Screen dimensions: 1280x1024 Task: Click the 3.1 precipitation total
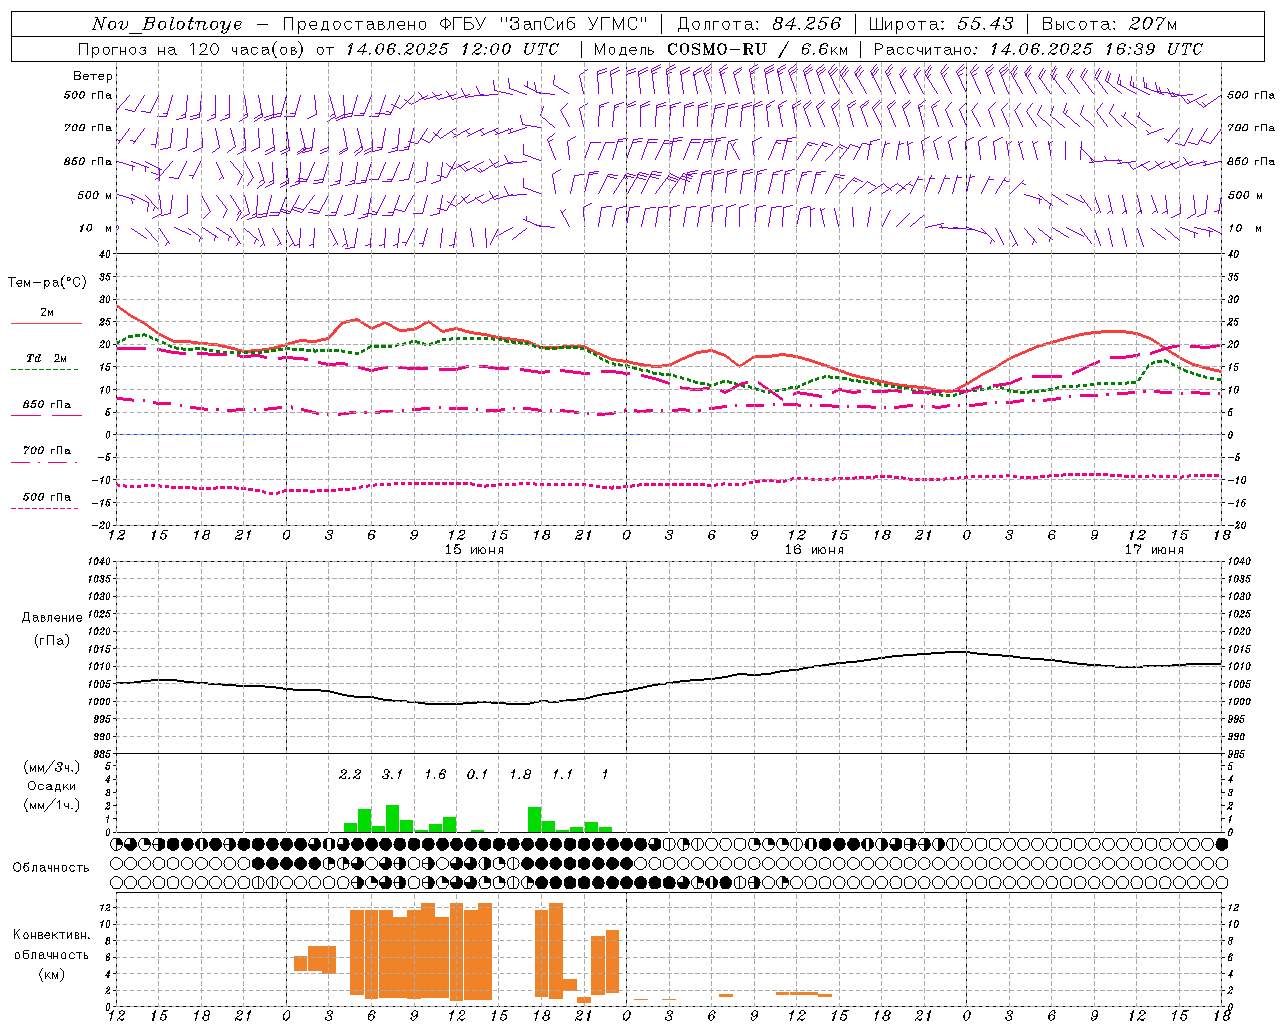click(392, 774)
